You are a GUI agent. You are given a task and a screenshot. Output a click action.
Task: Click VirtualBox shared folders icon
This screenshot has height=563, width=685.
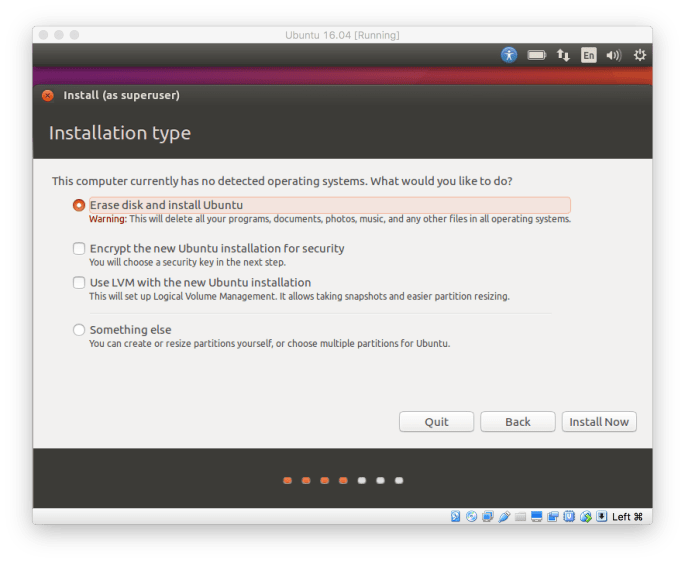[520, 517]
